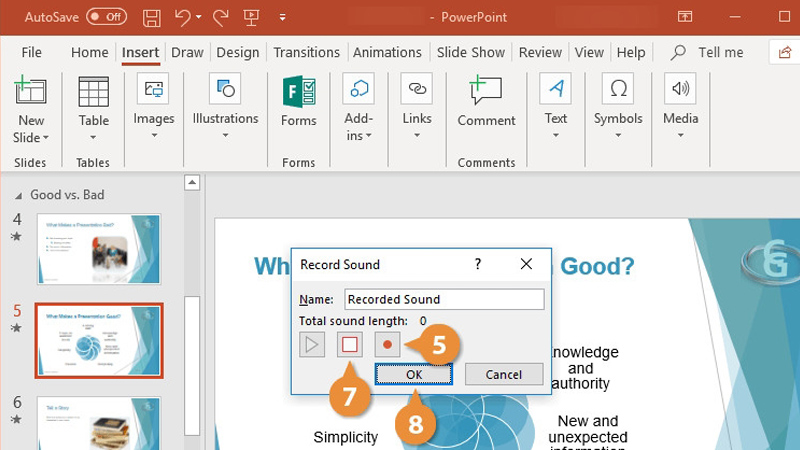Start presentation from beginning icon

pyautogui.click(x=252, y=17)
